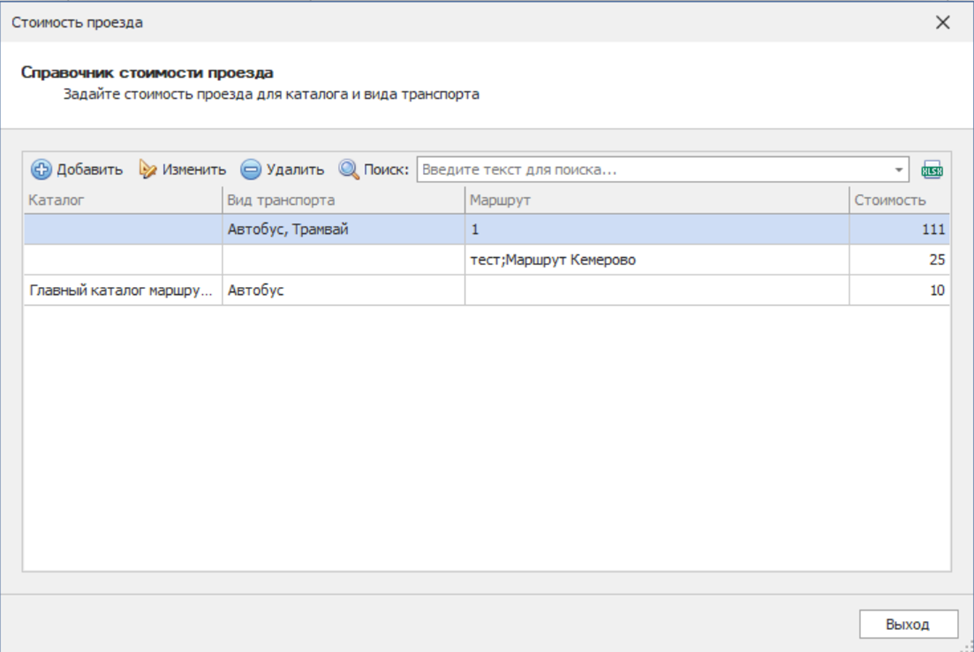Sort by the Стоимость column header
Viewport: 974px width, 652px height.
899,200
